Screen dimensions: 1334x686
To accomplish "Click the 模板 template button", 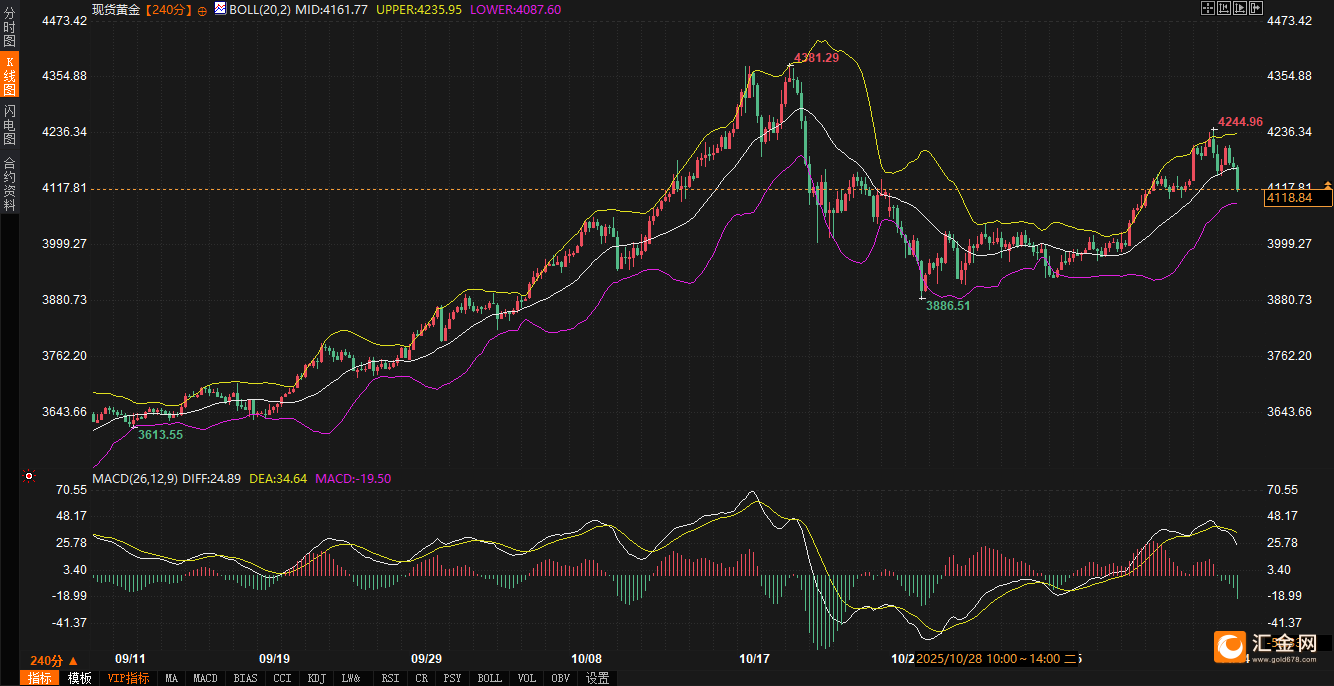I will coord(80,678).
